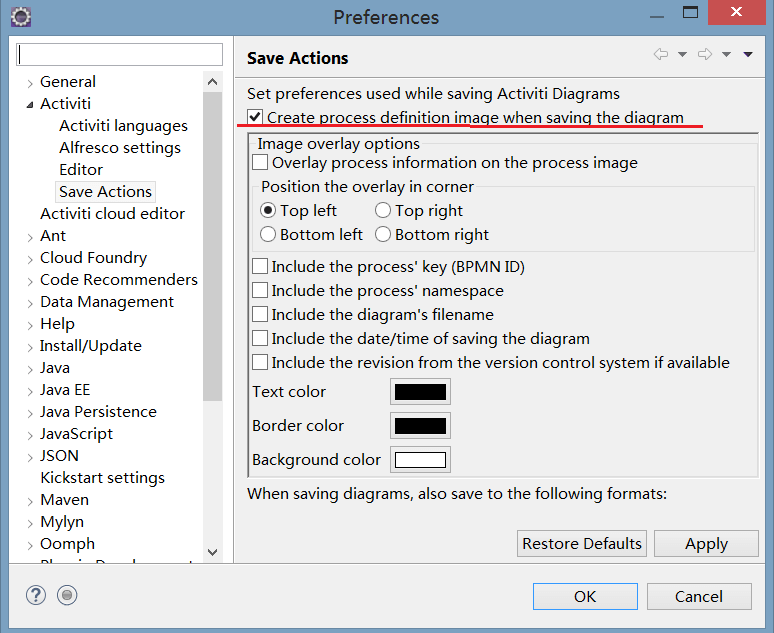Collapse the Activiti tree node

[x=30, y=105]
